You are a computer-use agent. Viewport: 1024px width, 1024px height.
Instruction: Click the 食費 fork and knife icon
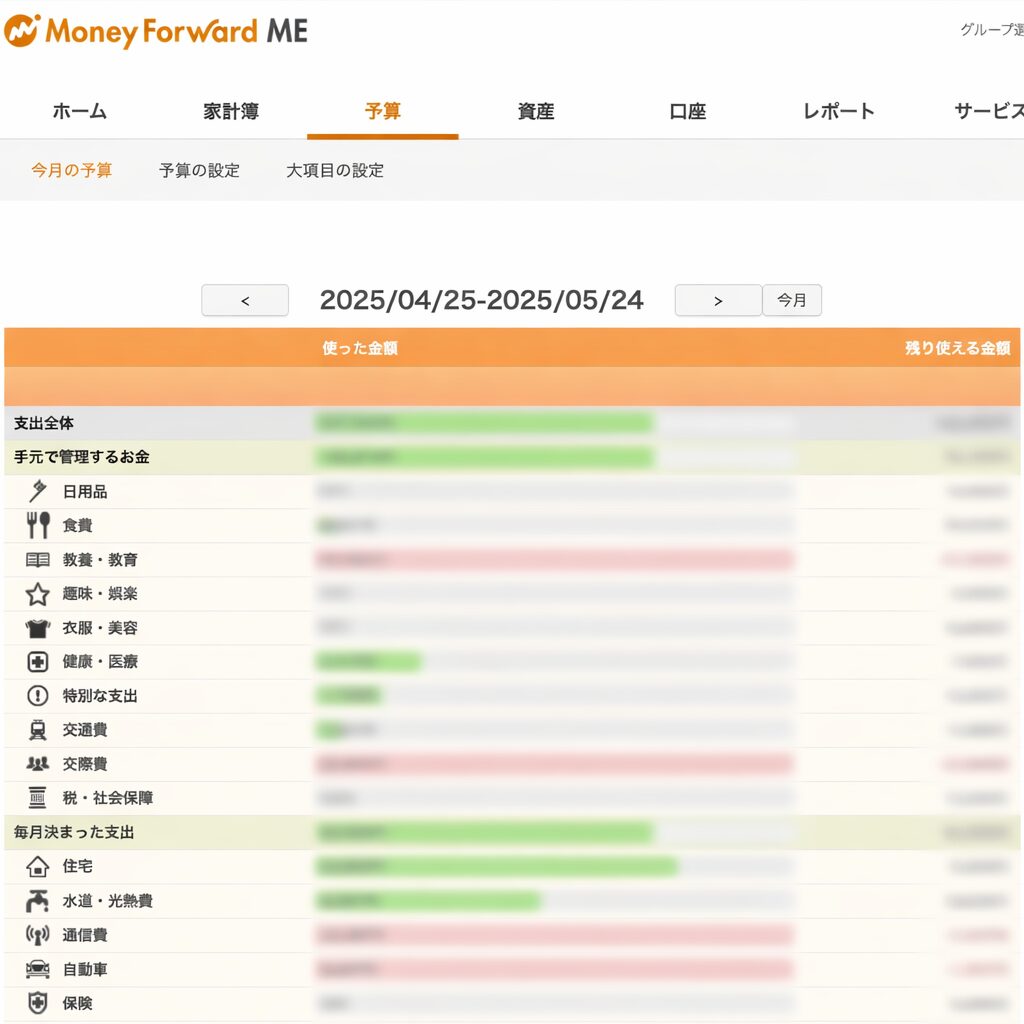(38, 525)
